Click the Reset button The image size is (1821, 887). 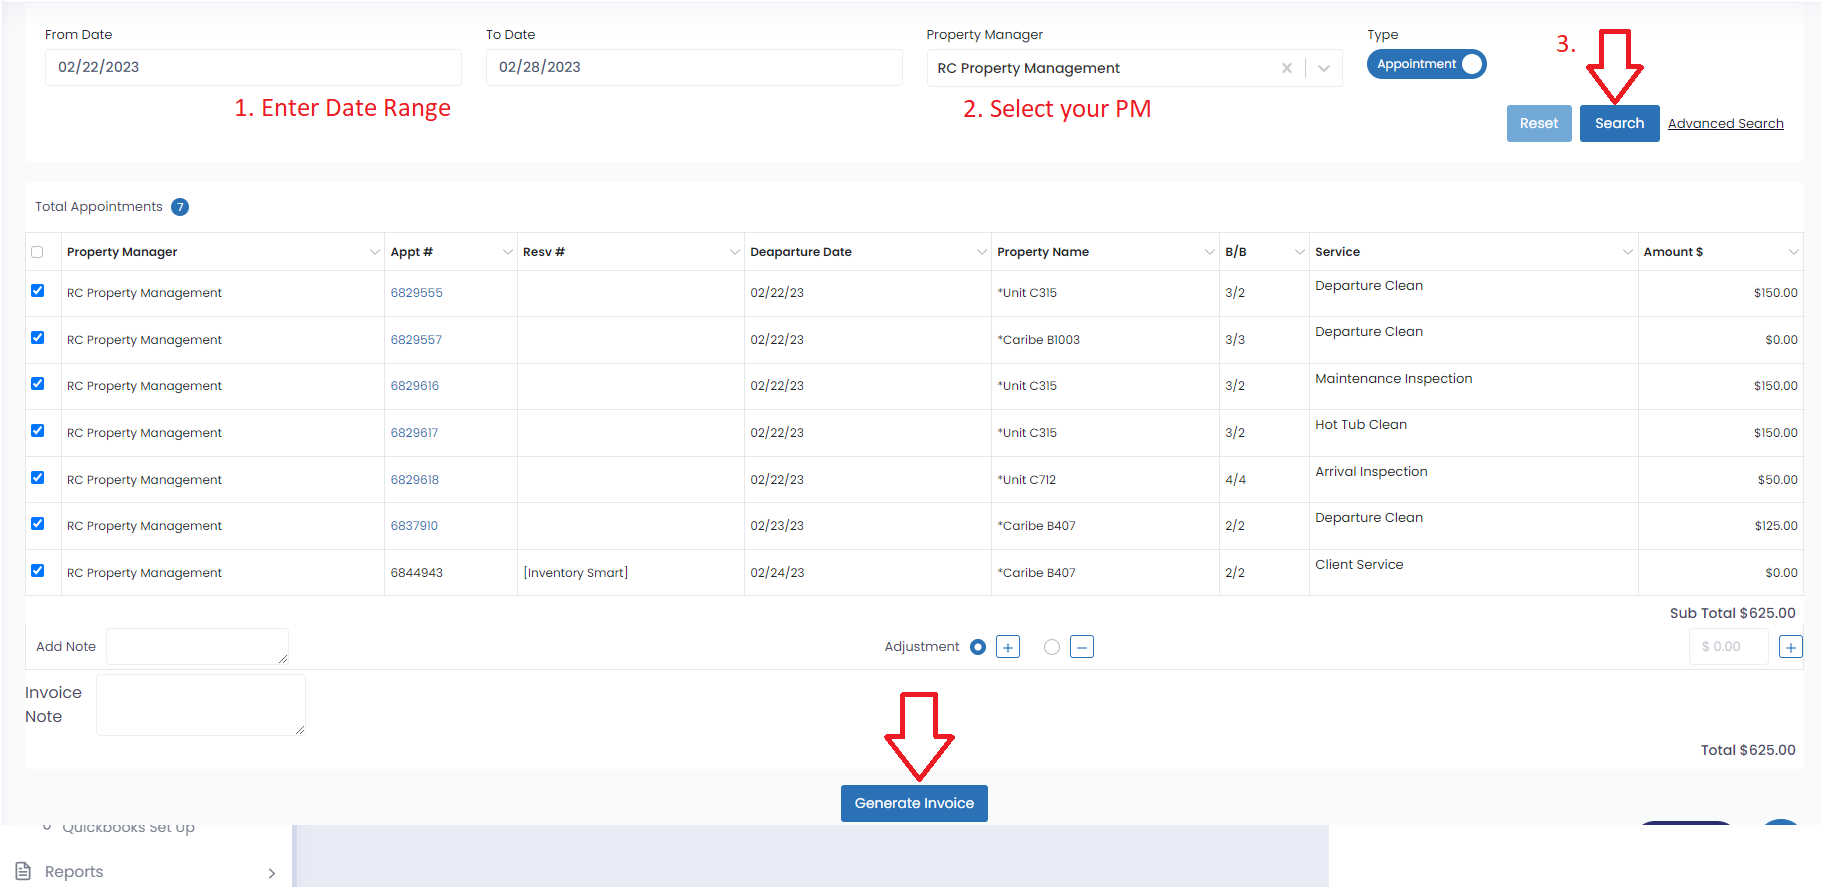pyautogui.click(x=1539, y=123)
